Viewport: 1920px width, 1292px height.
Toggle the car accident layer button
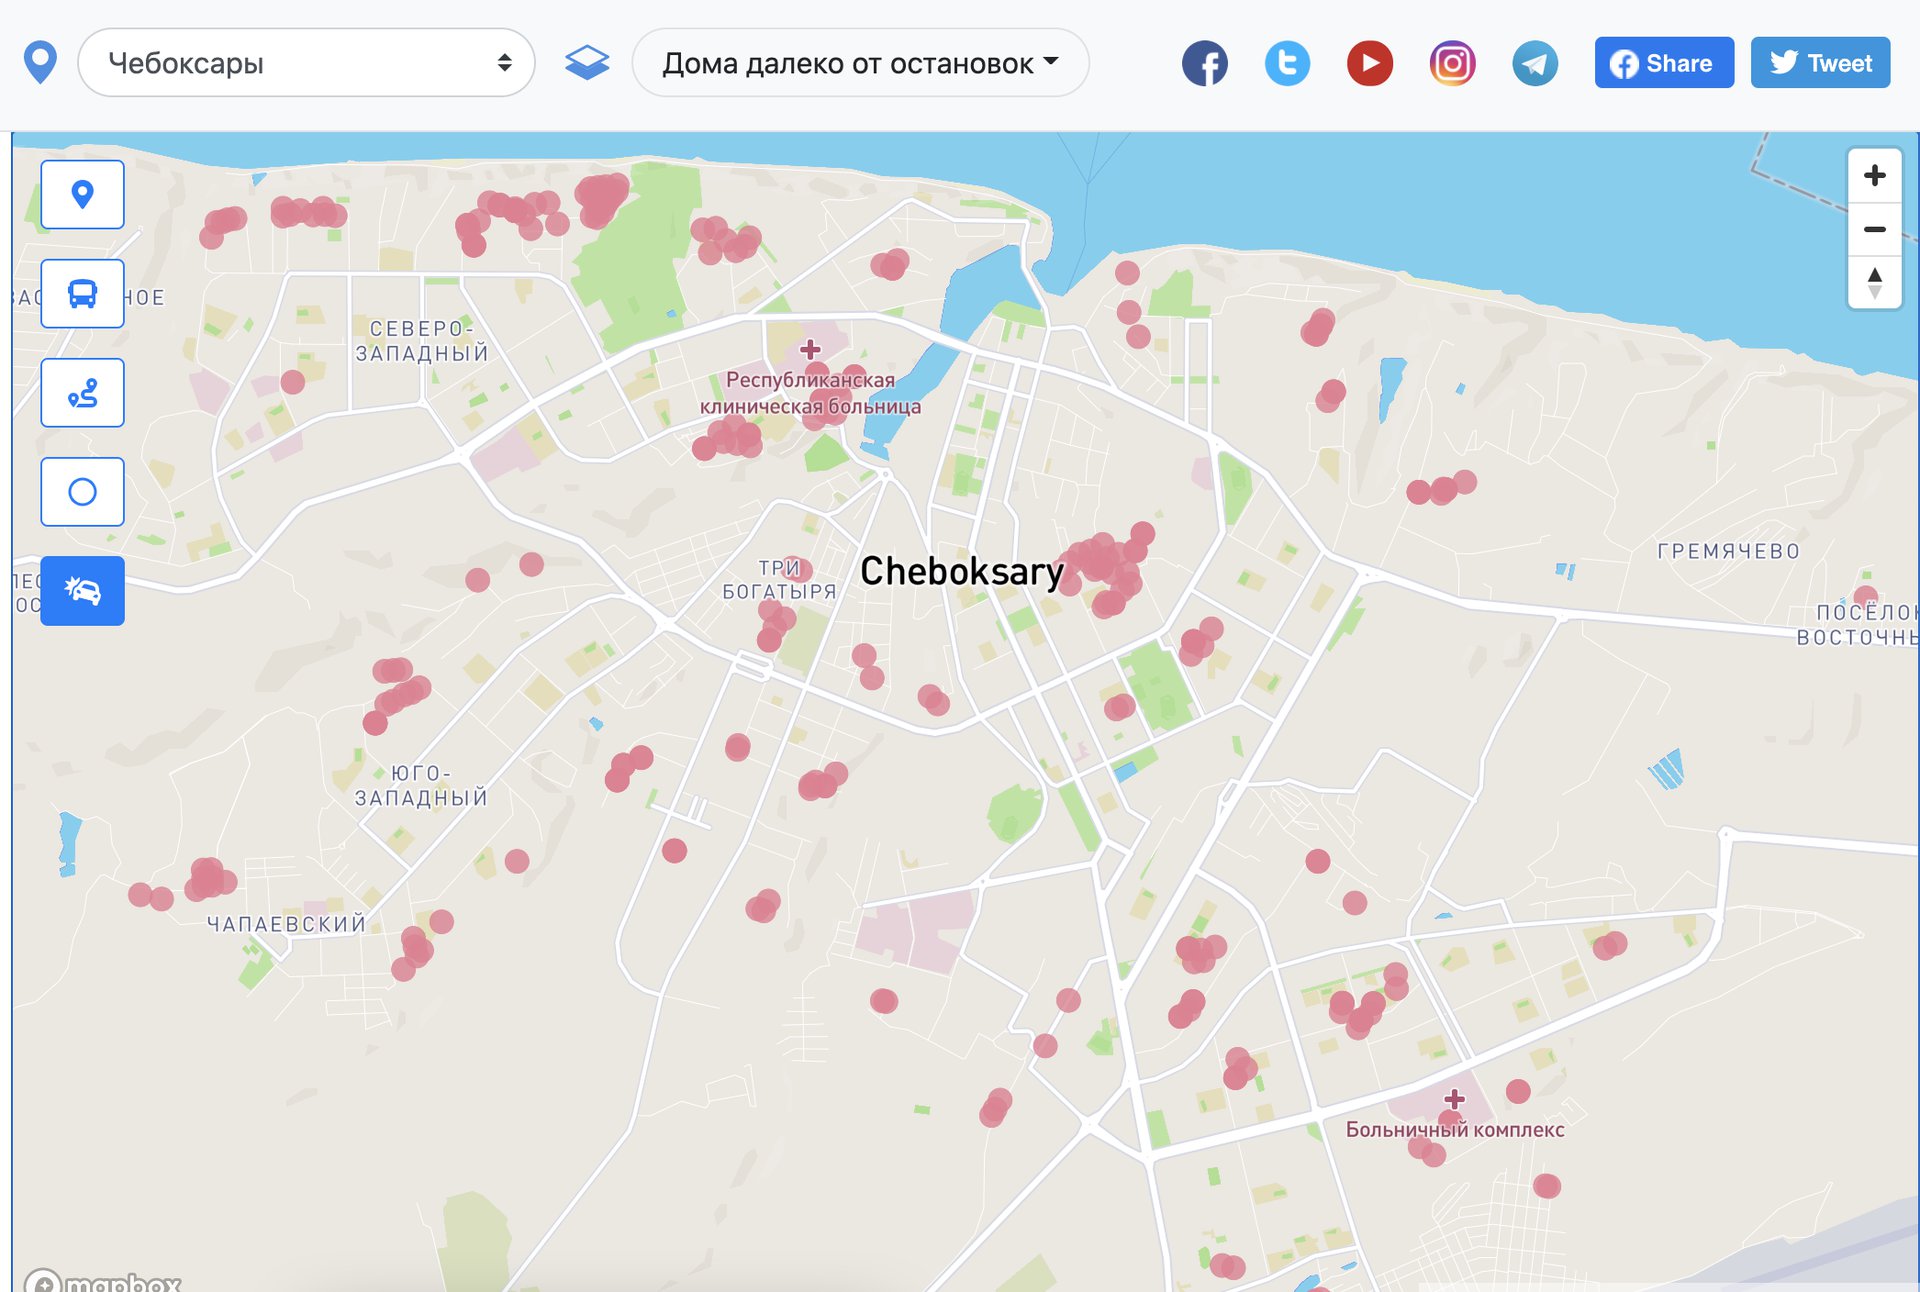pyautogui.click(x=82, y=590)
